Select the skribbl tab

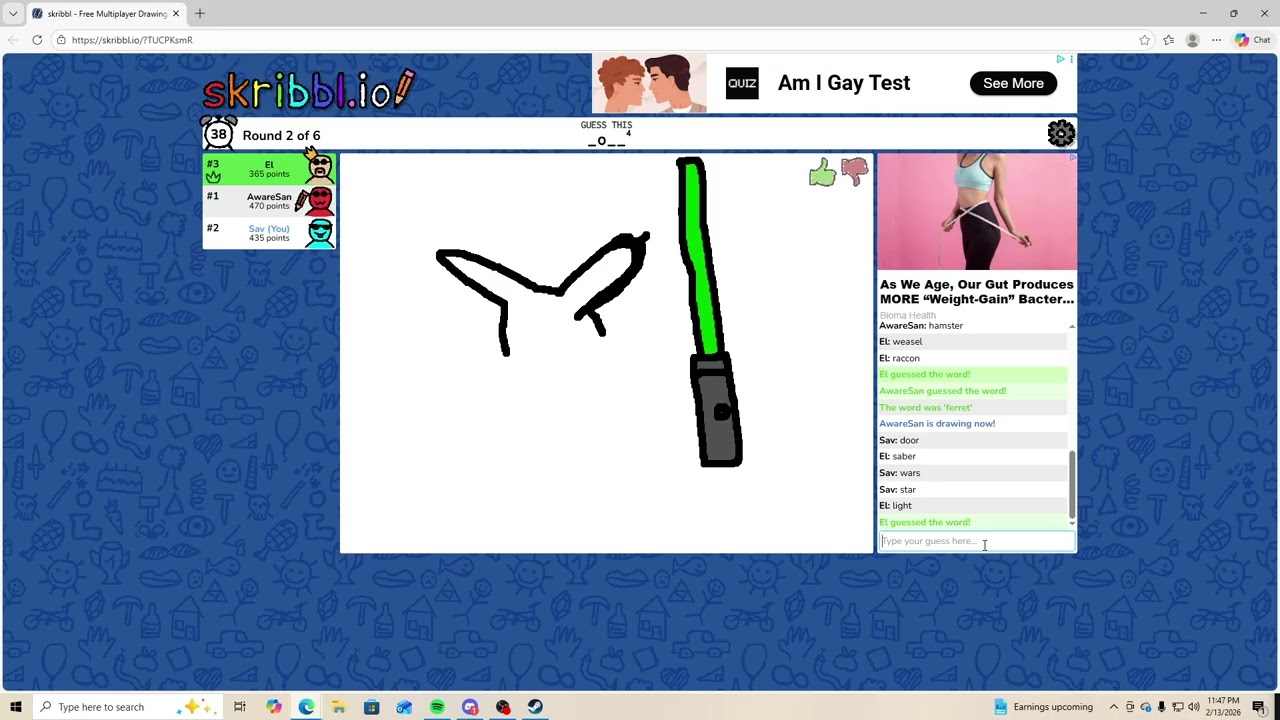[105, 14]
